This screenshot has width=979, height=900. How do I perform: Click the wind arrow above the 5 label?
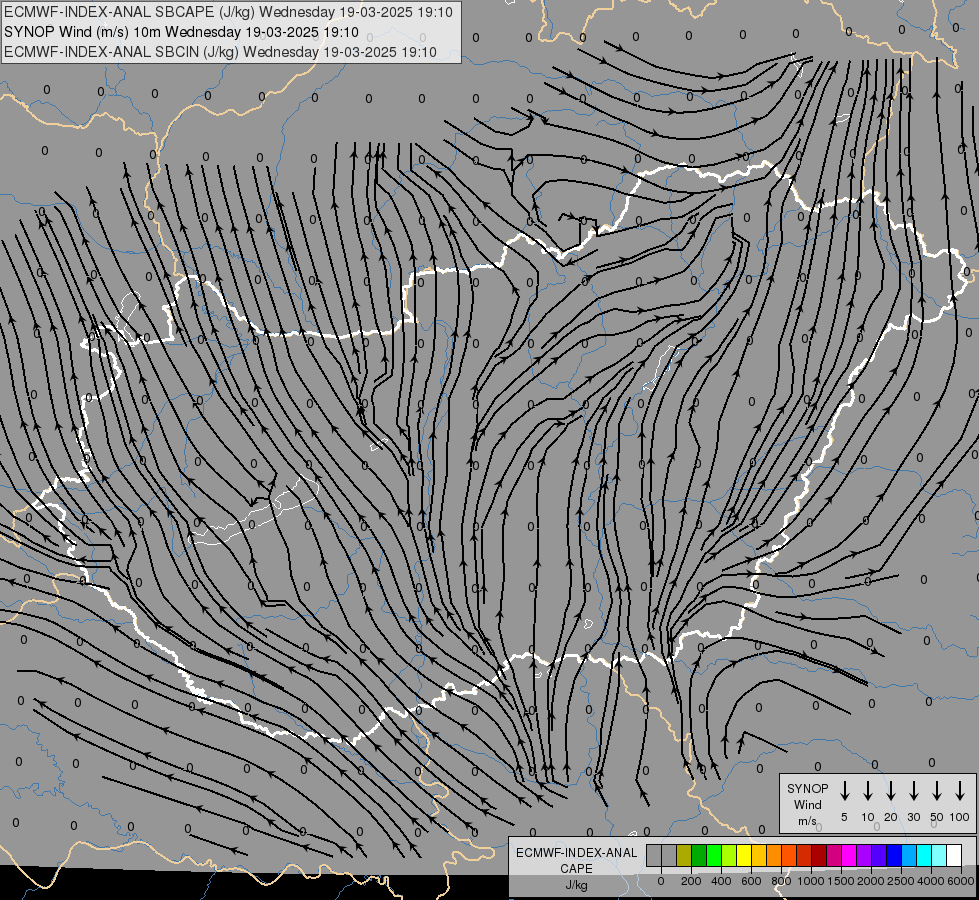coord(844,791)
